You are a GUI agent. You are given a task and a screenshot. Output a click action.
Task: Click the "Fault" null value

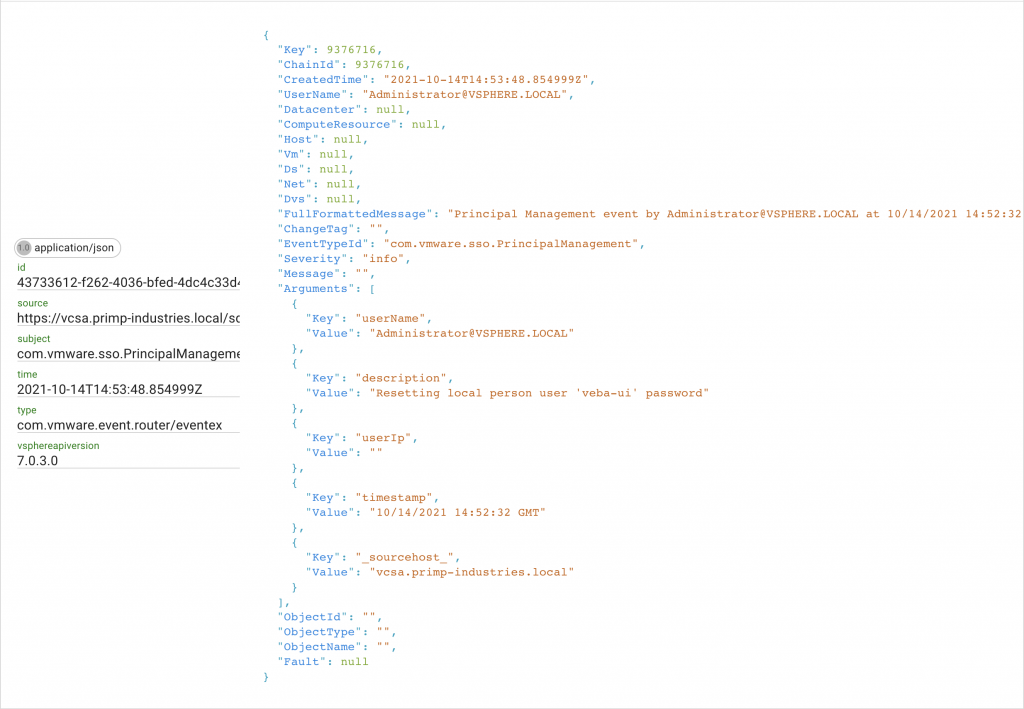(x=354, y=661)
